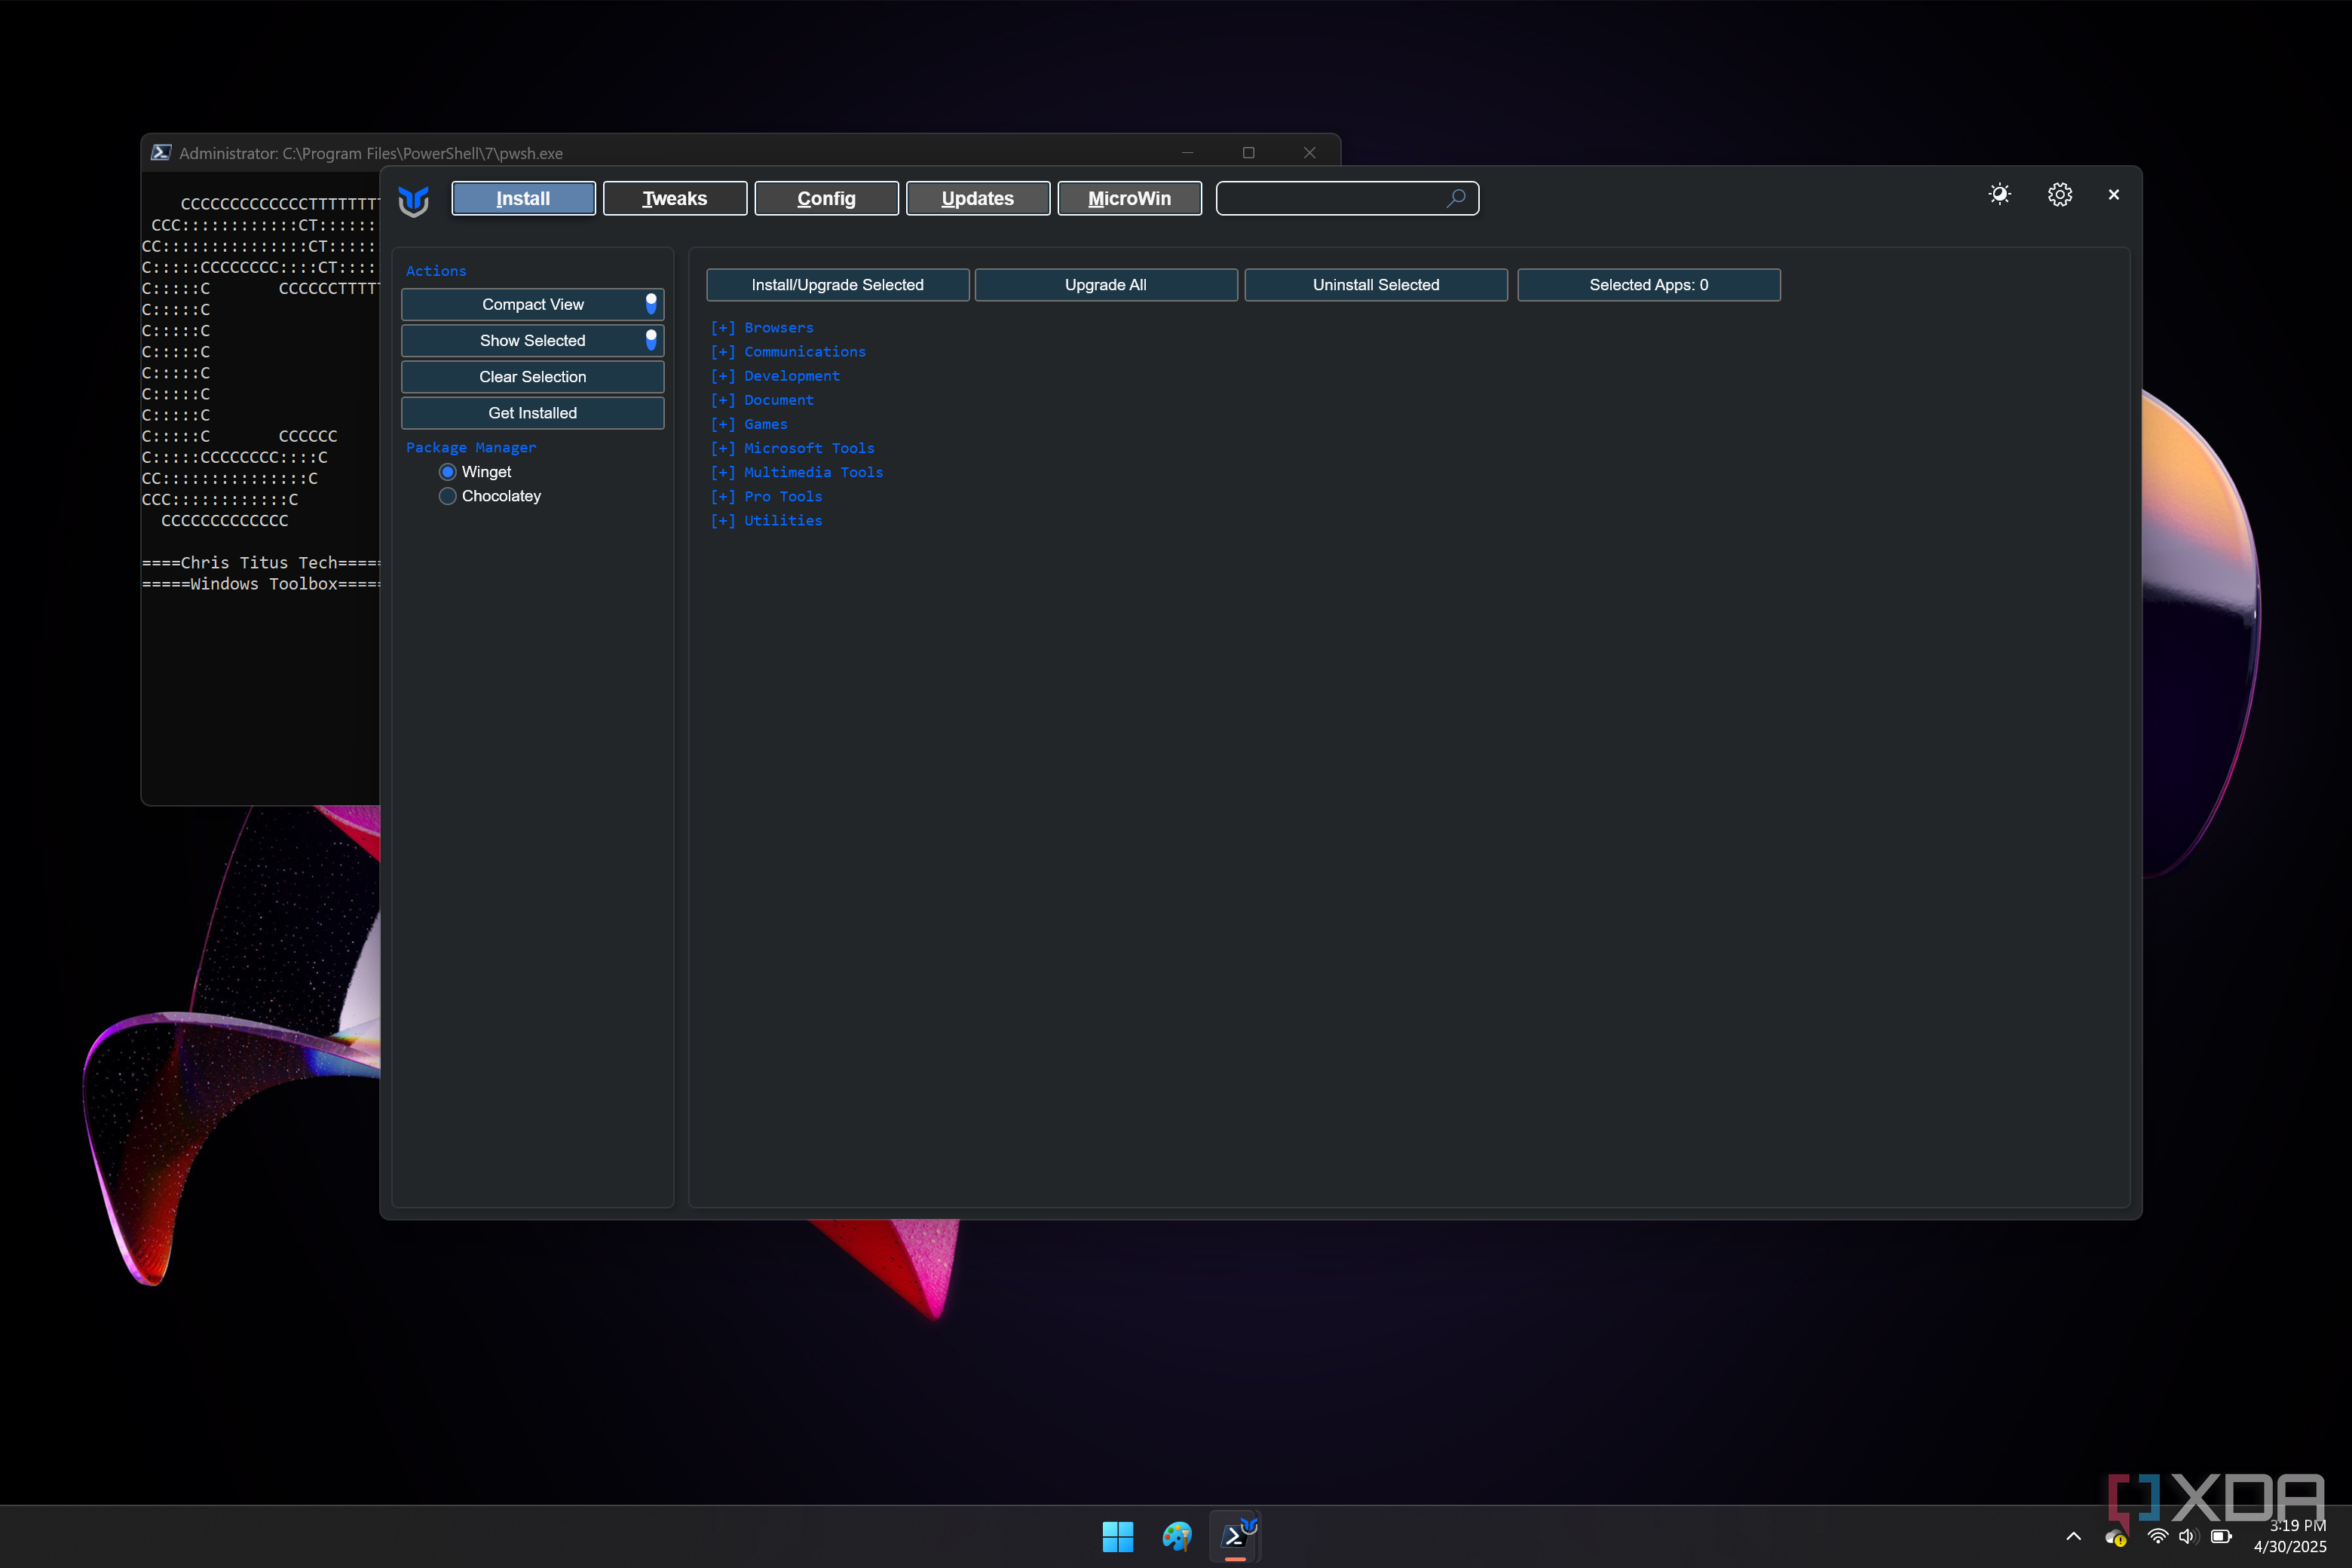Expand the Browsers category

tap(762, 328)
